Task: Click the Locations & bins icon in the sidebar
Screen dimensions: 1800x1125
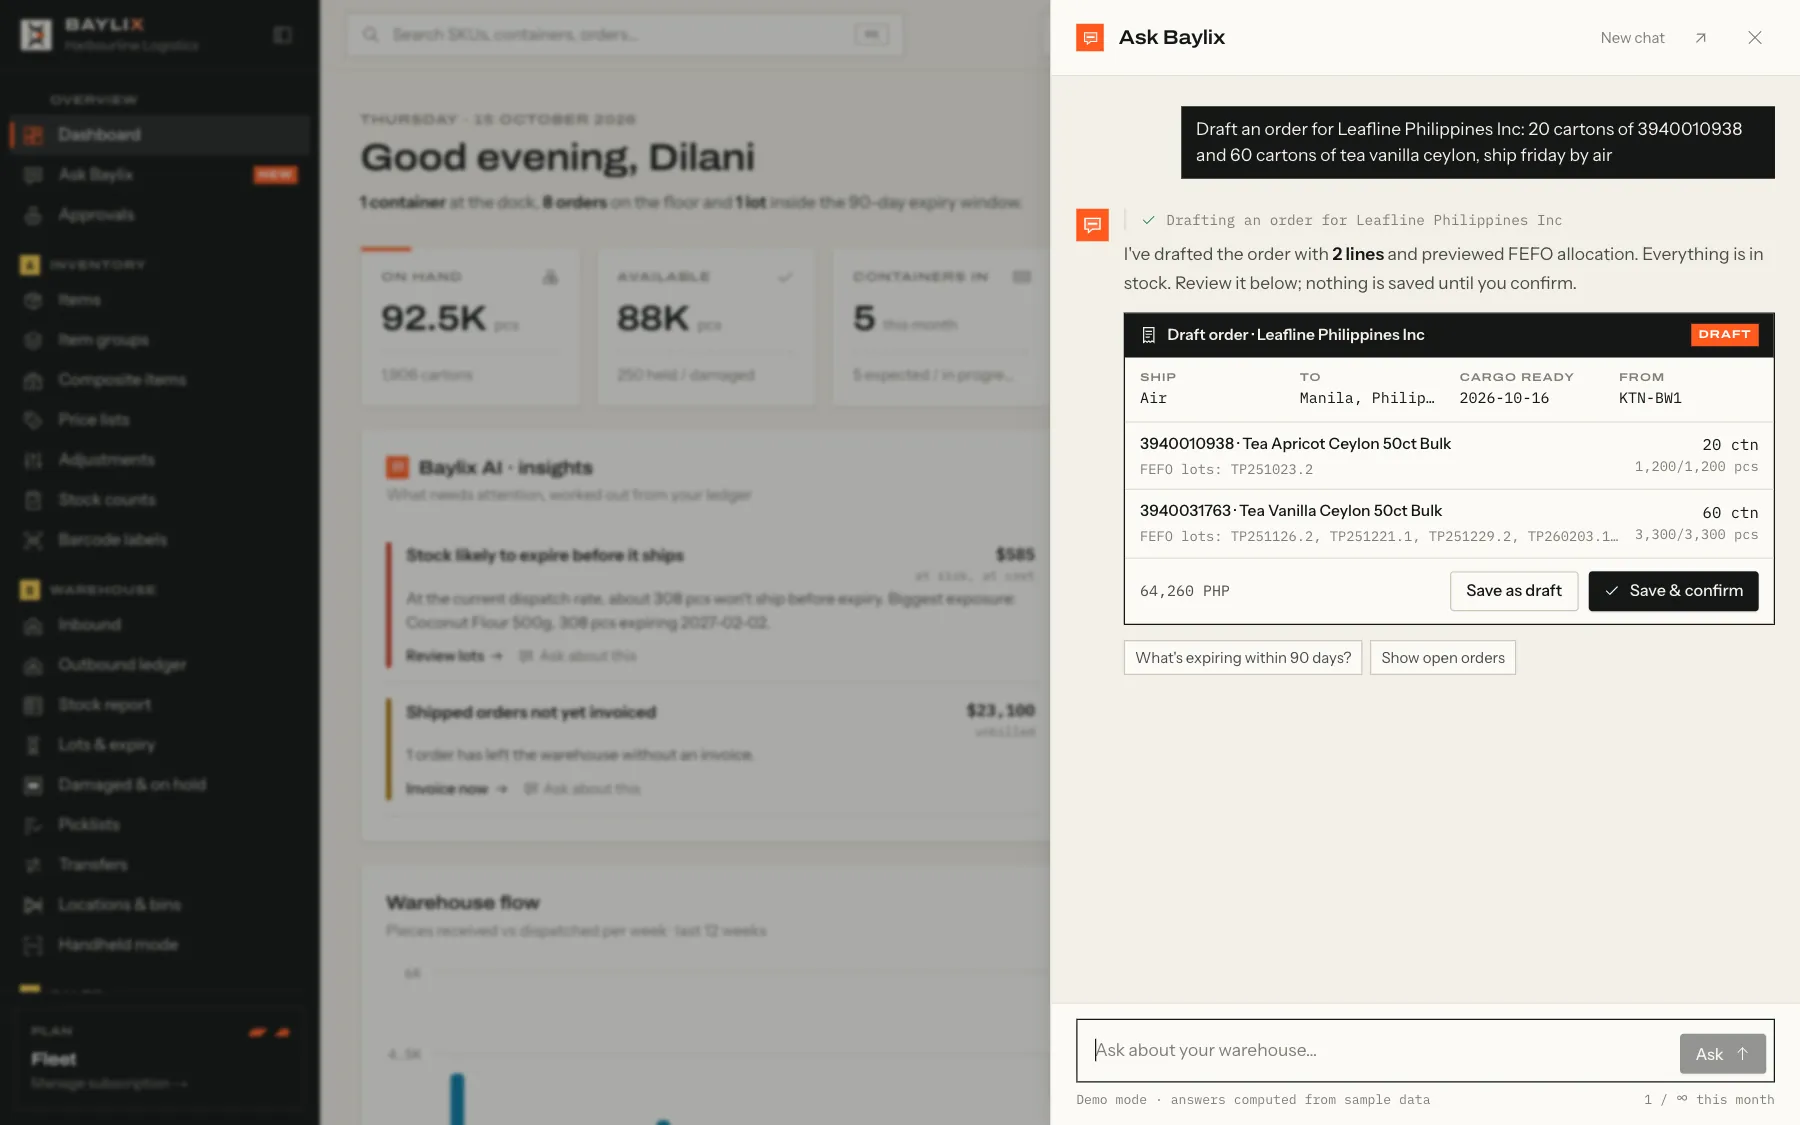Action: (33, 905)
